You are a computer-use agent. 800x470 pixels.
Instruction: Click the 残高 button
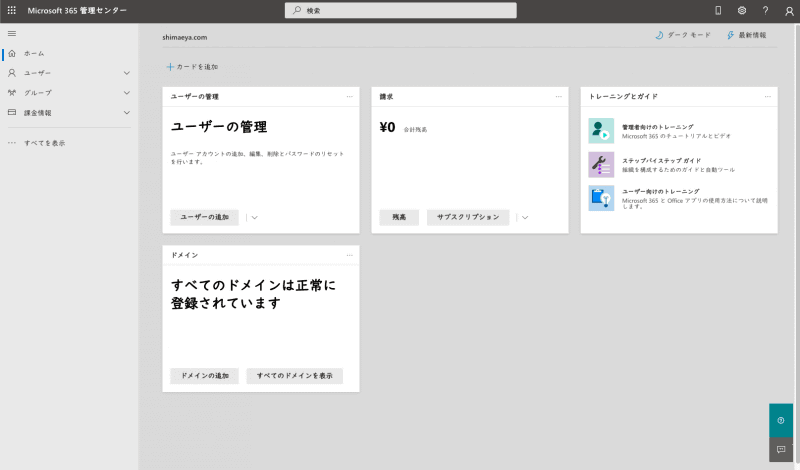click(x=399, y=217)
